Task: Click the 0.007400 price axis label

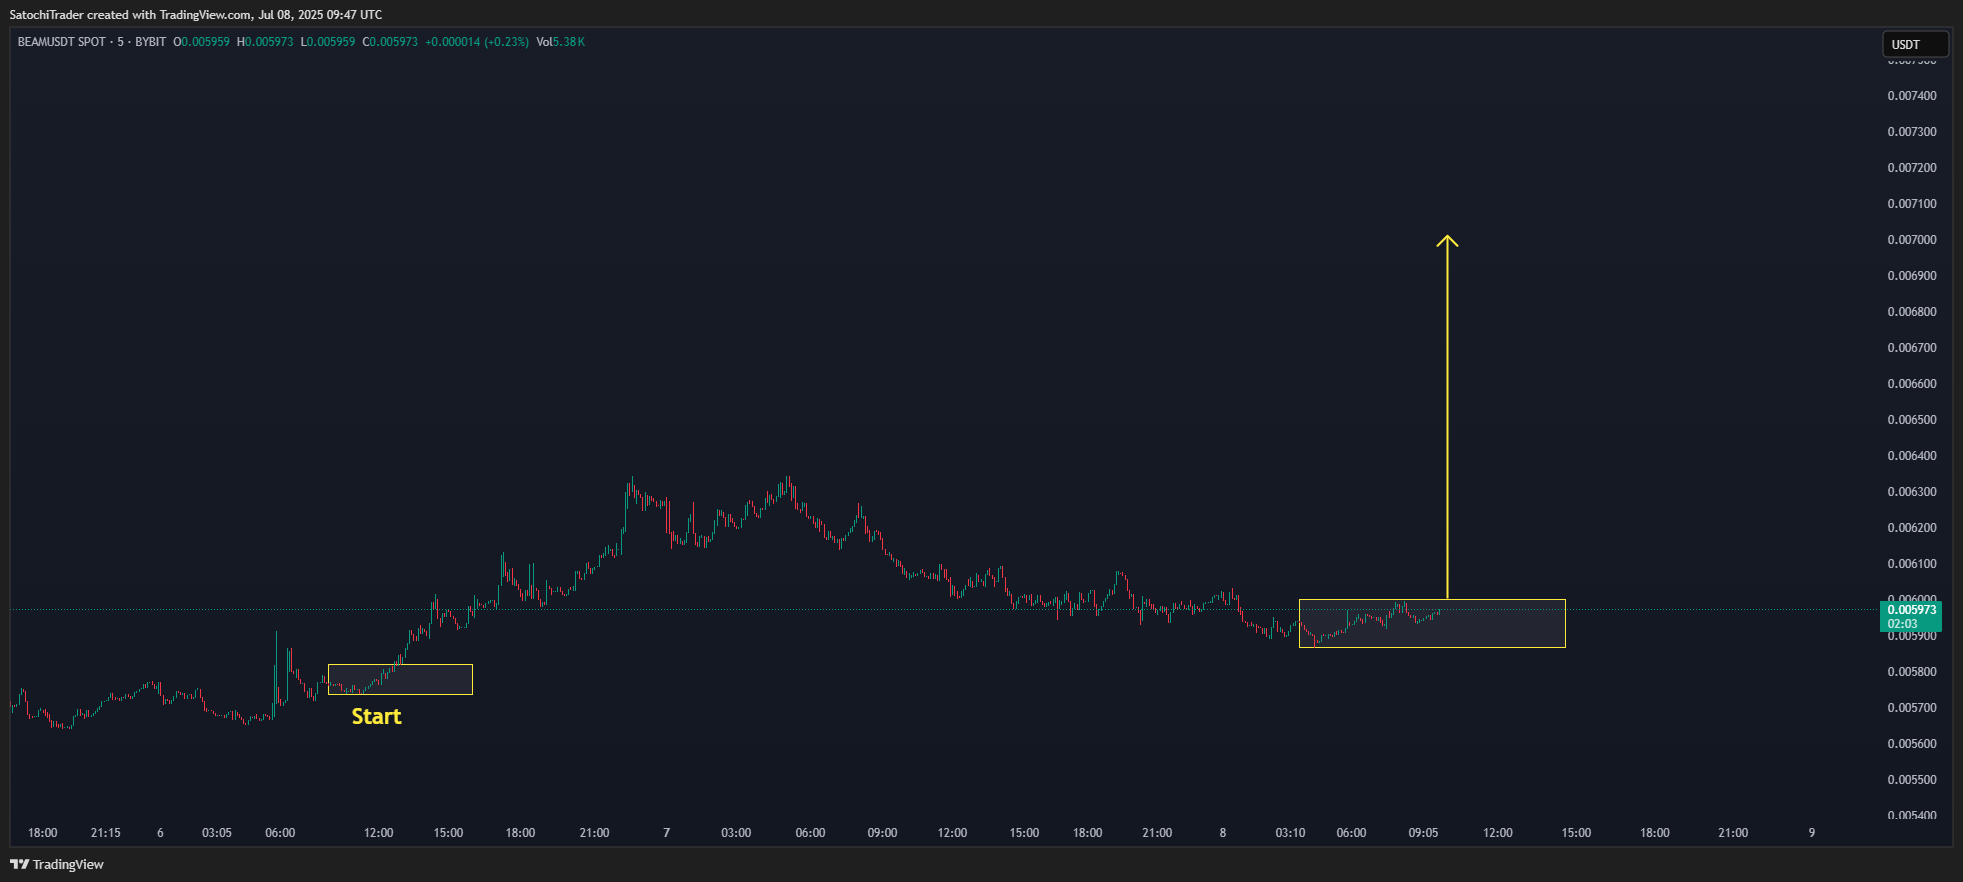Action: (1912, 96)
